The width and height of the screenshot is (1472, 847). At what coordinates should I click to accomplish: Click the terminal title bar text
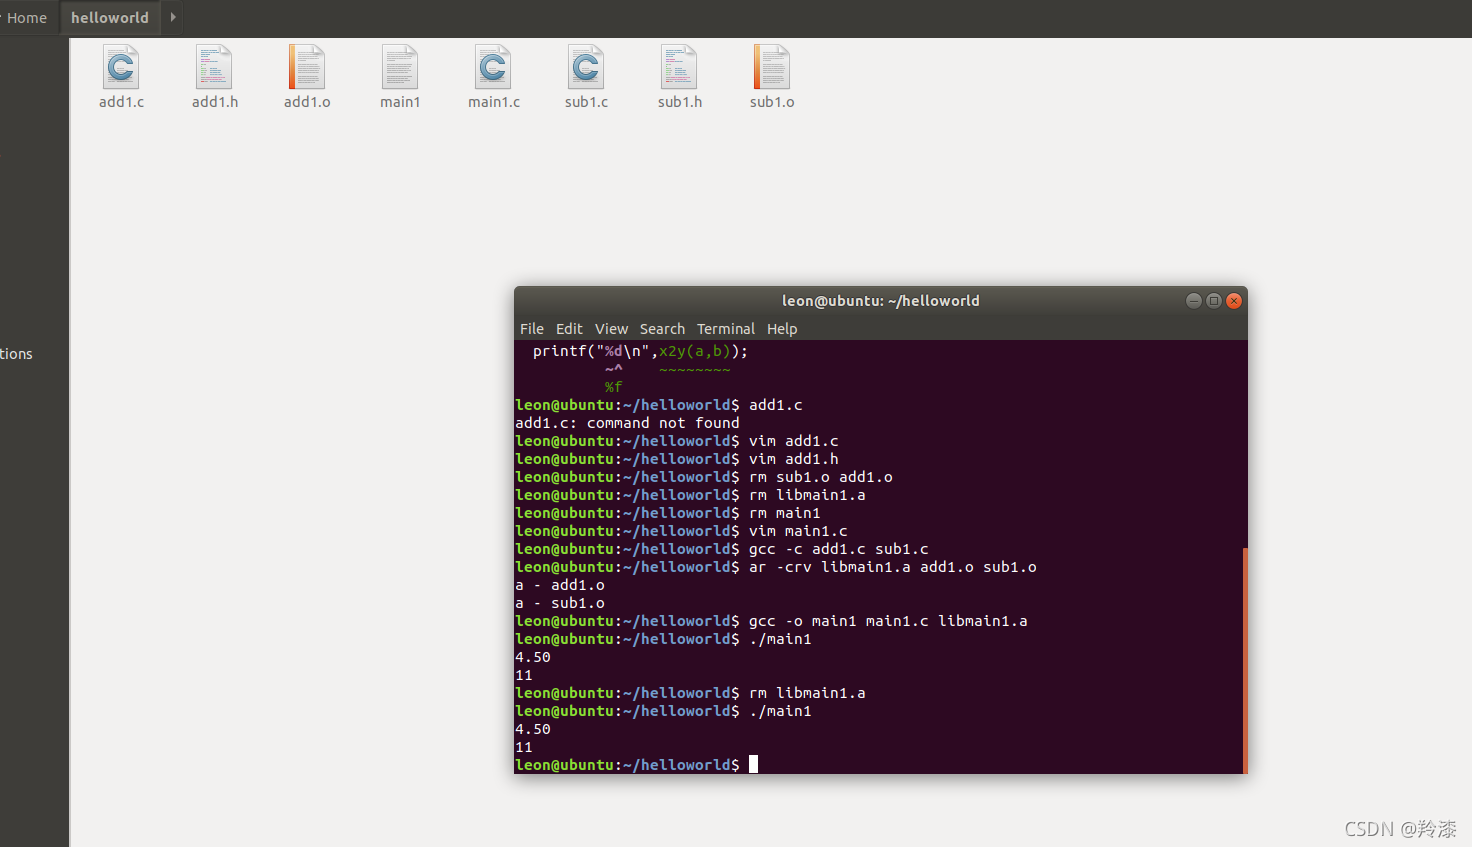[x=880, y=301]
